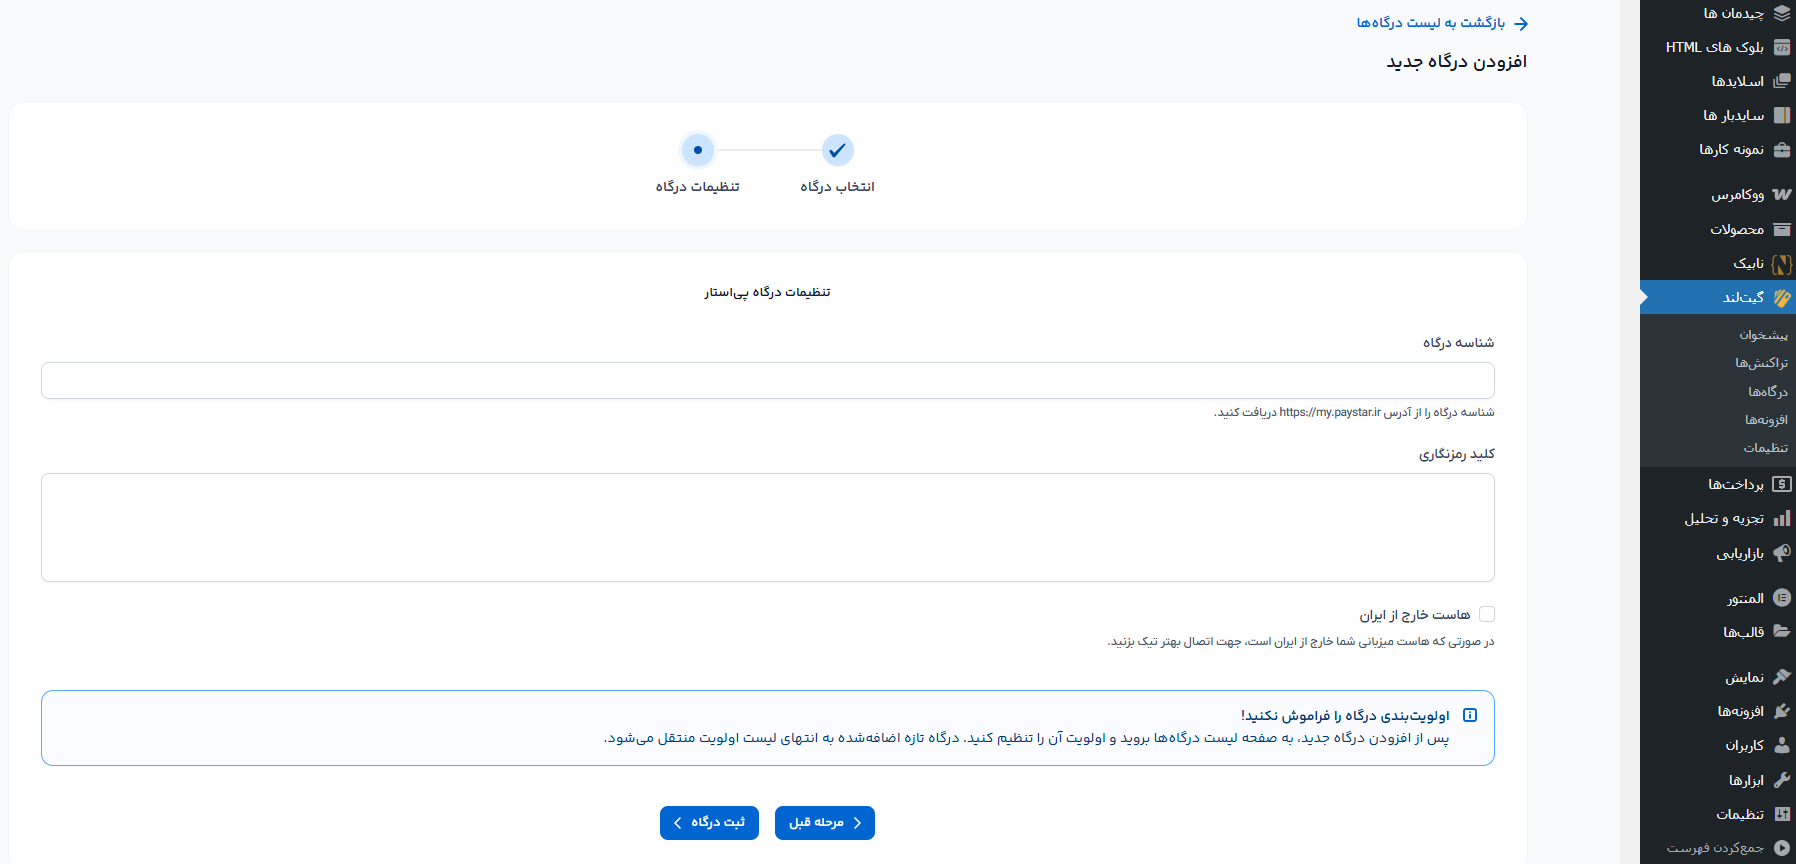Open تنظیمات submenu under گیت‌لند
This screenshot has width=1796, height=864.
click(1765, 448)
